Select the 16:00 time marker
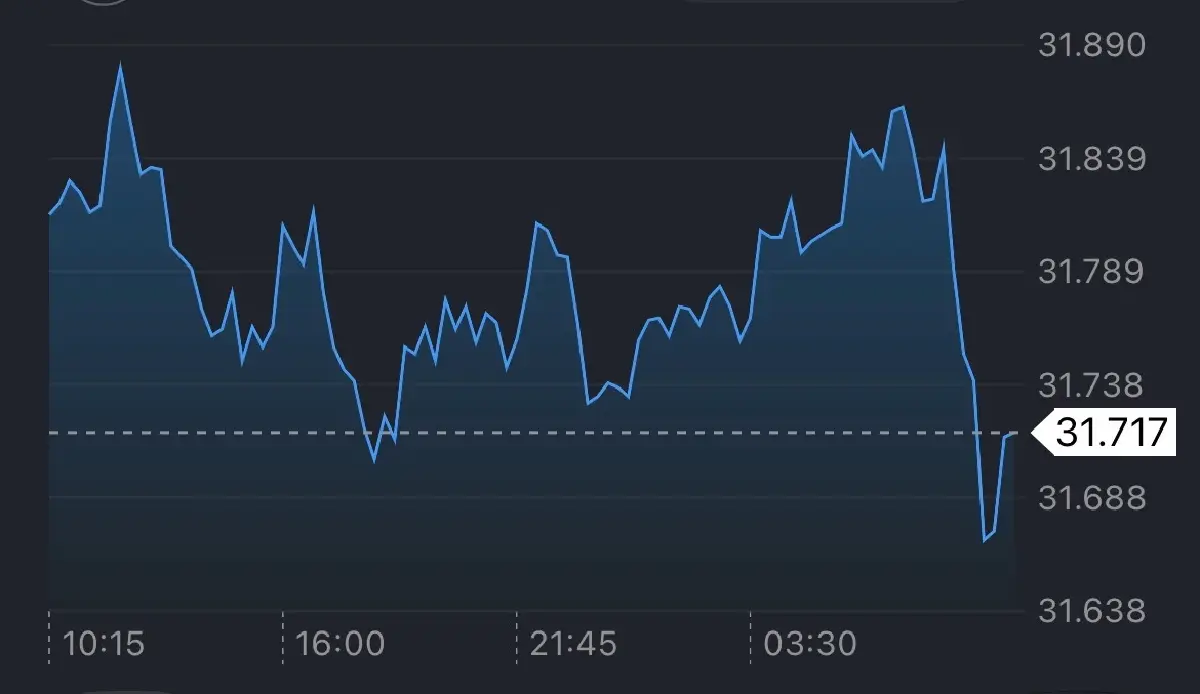This screenshot has height=694, width=1200. 340,643
